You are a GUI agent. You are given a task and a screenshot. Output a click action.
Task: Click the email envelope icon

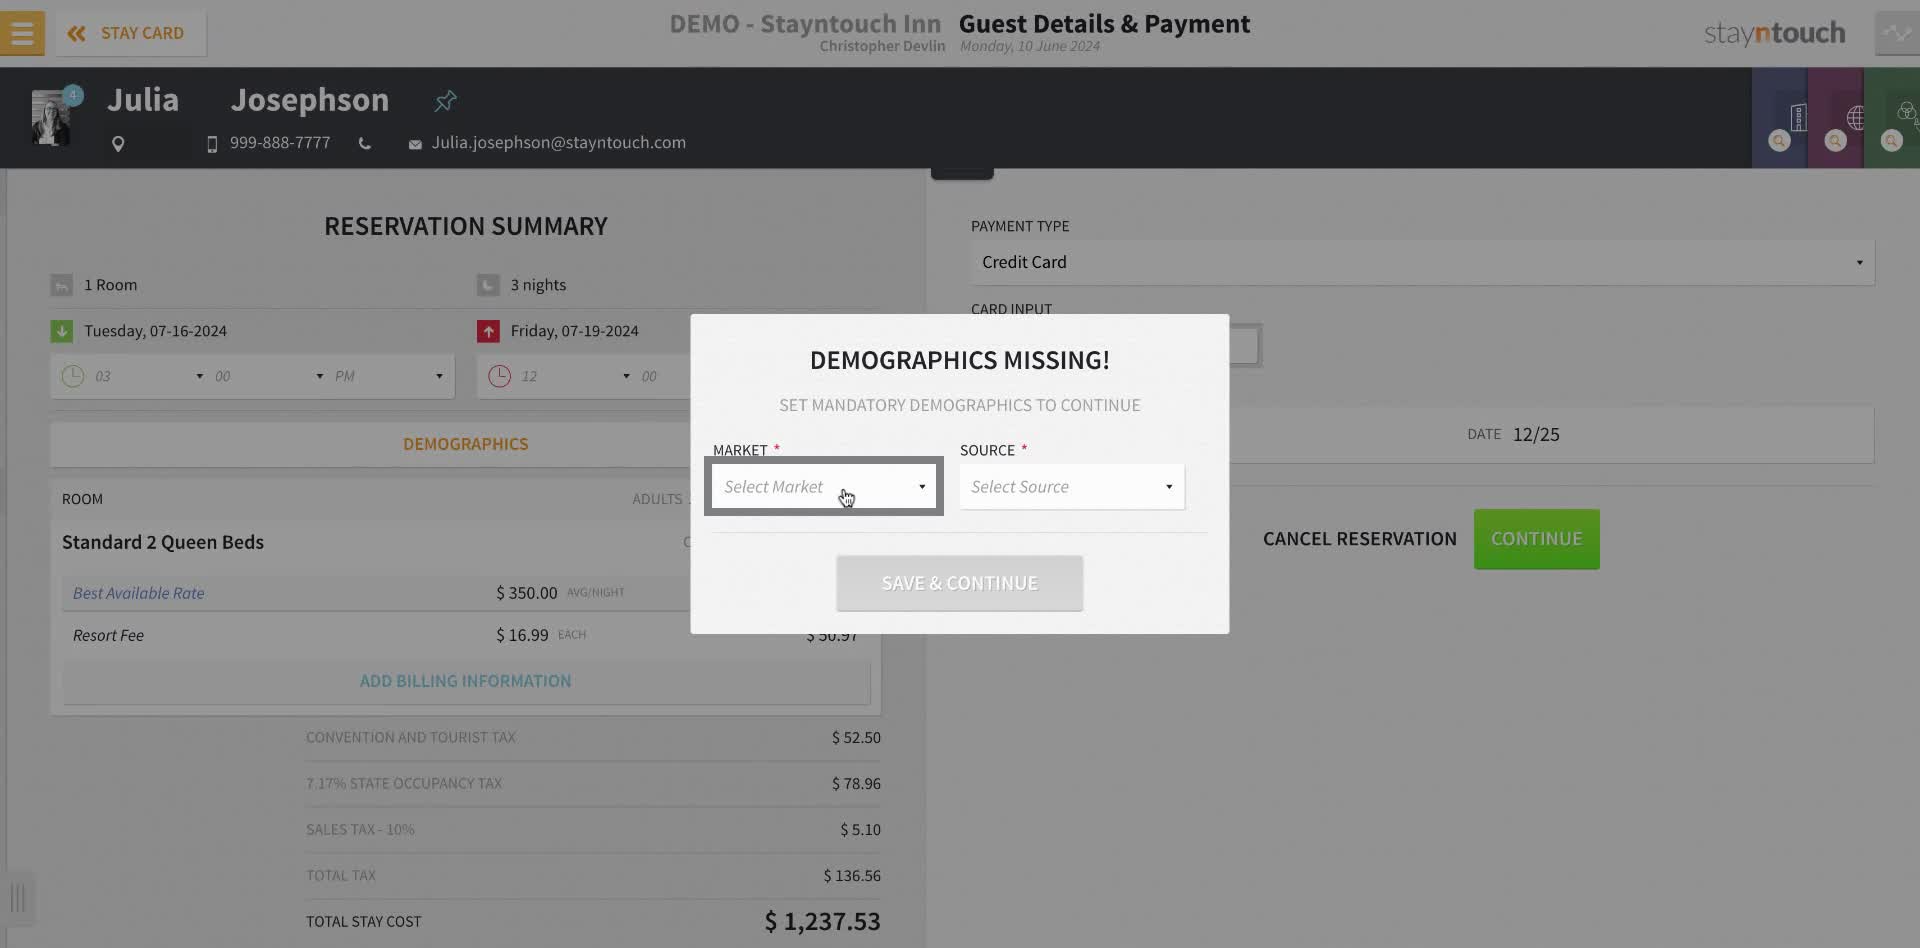(x=415, y=144)
